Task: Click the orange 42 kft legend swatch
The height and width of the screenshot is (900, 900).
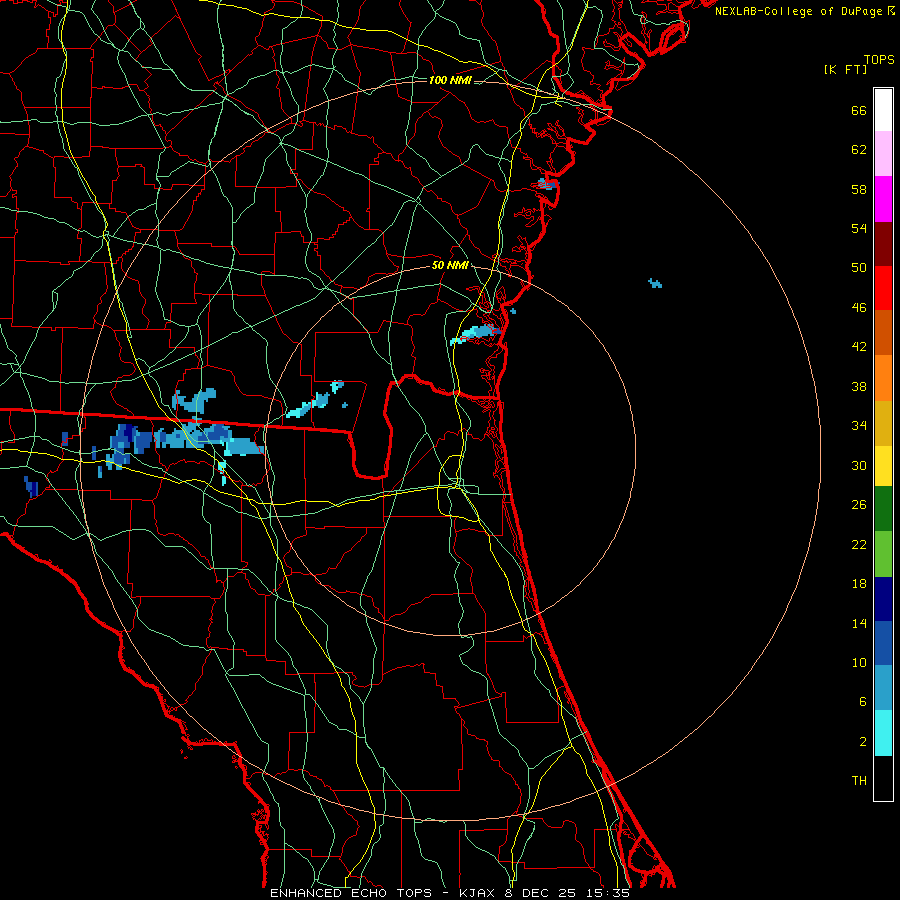Action: pyautogui.click(x=883, y=378)
